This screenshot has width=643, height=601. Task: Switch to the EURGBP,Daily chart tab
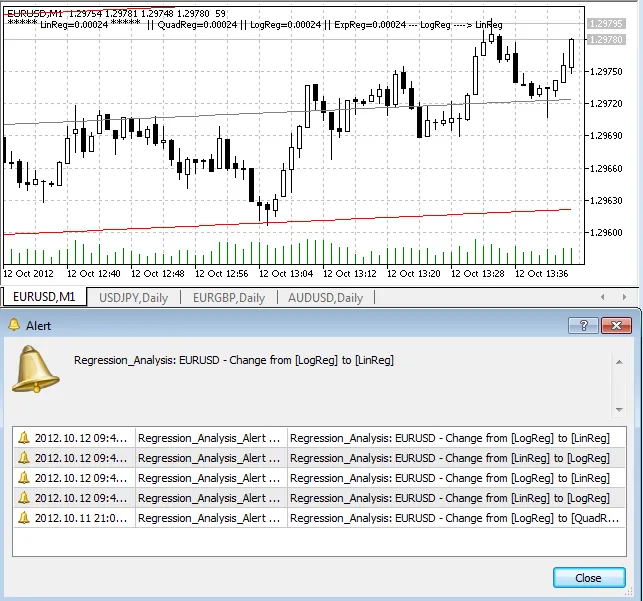click(x=229, y=297)
